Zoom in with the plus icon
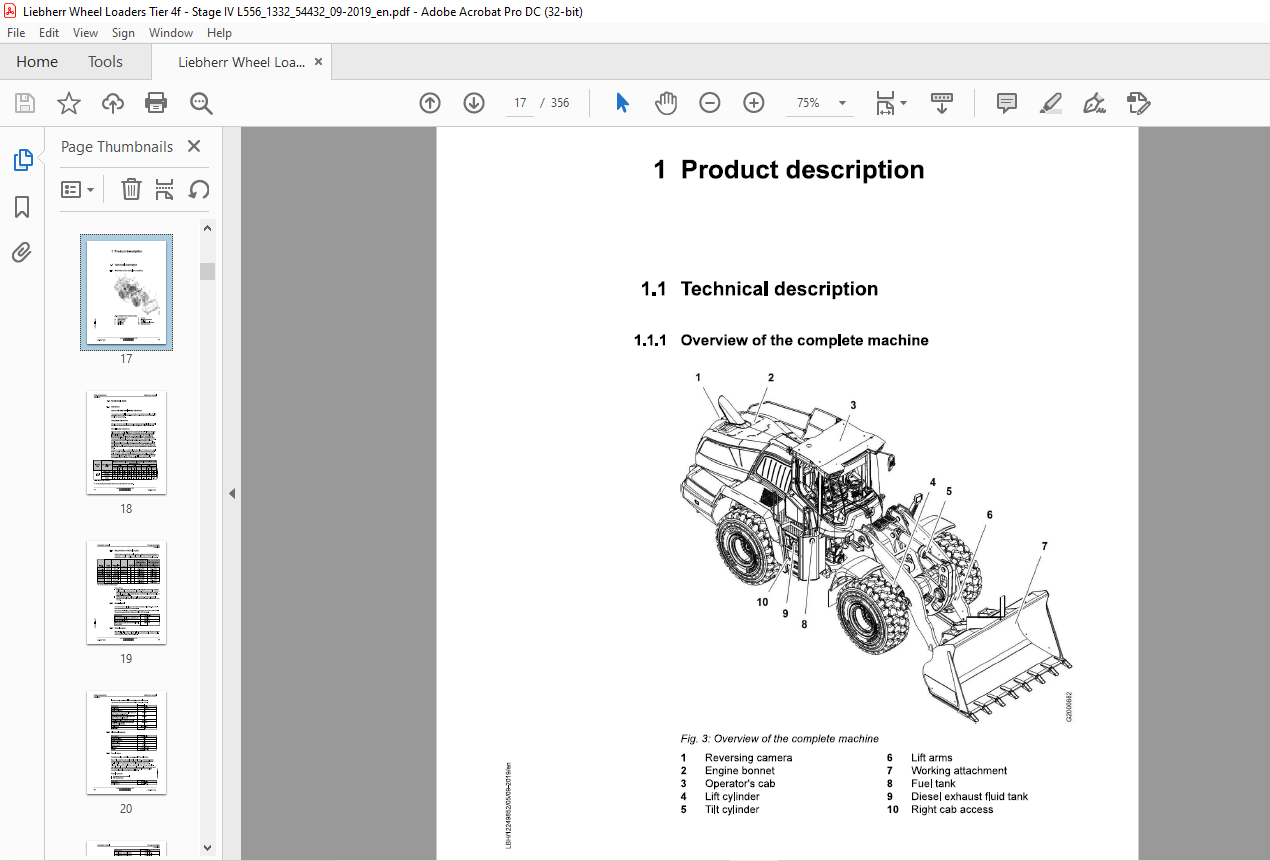Viewport: 1270px width, 861px height. tap(754, 103)
